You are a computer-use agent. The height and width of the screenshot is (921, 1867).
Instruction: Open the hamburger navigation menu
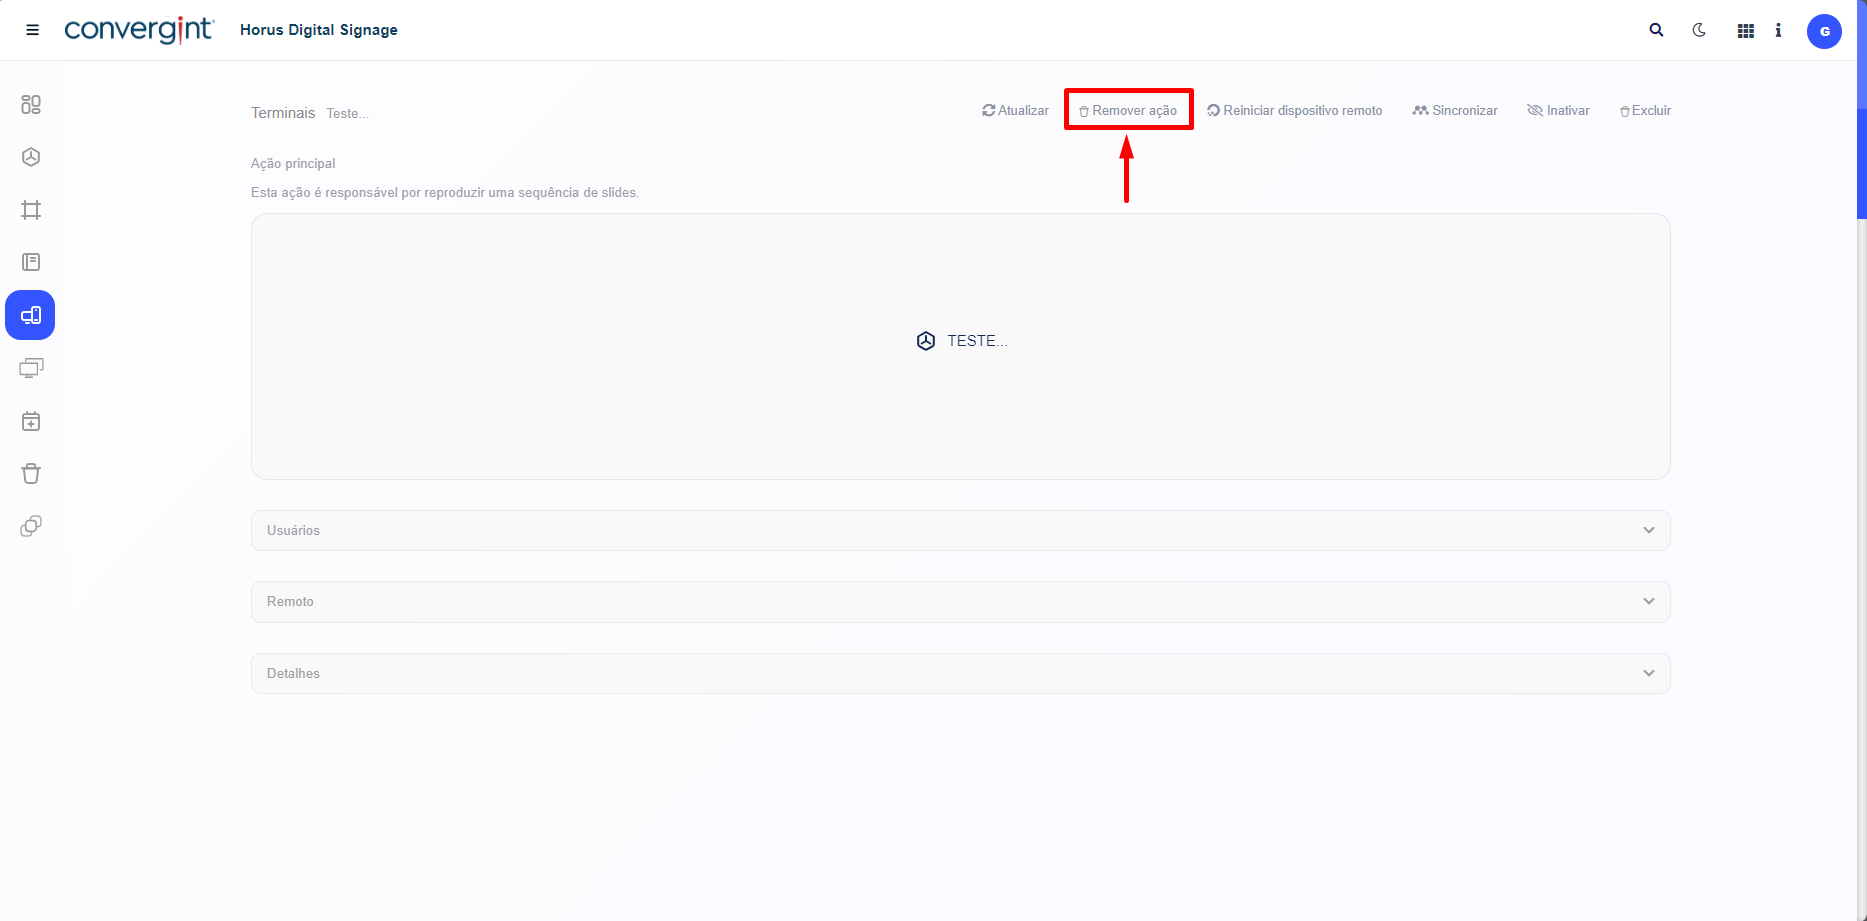click(x=32, y=30)
